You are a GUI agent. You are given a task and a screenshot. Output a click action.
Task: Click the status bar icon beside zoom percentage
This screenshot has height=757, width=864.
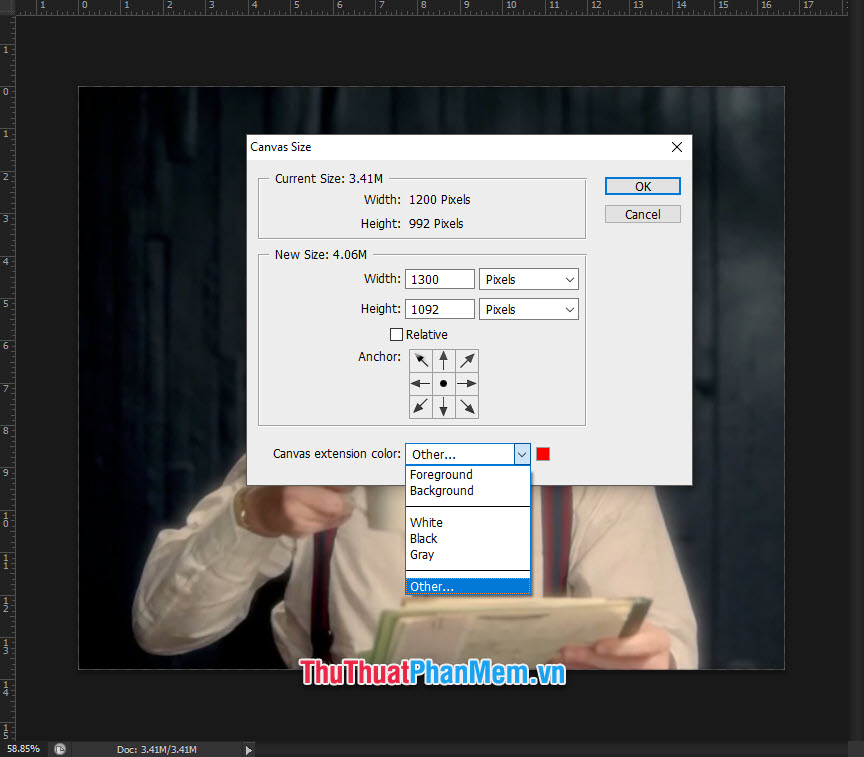coord(59,748)
